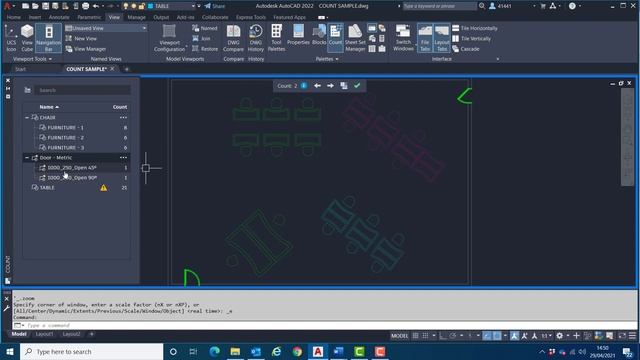
Task: Click in the Count palette search field
Action: [82, 90]
